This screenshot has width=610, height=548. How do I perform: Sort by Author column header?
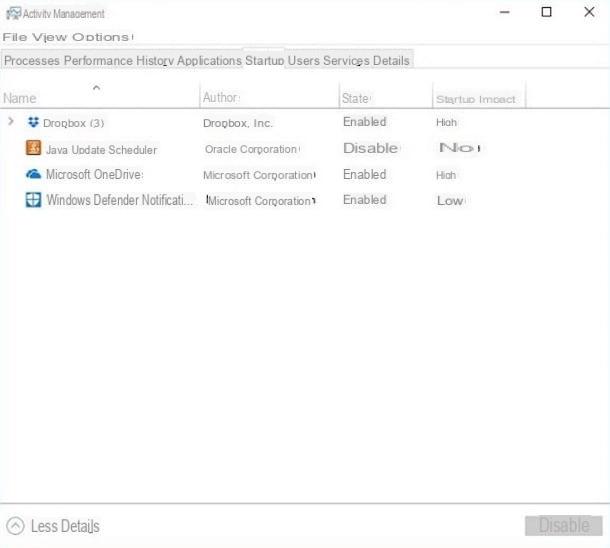(x=221, y=97)
